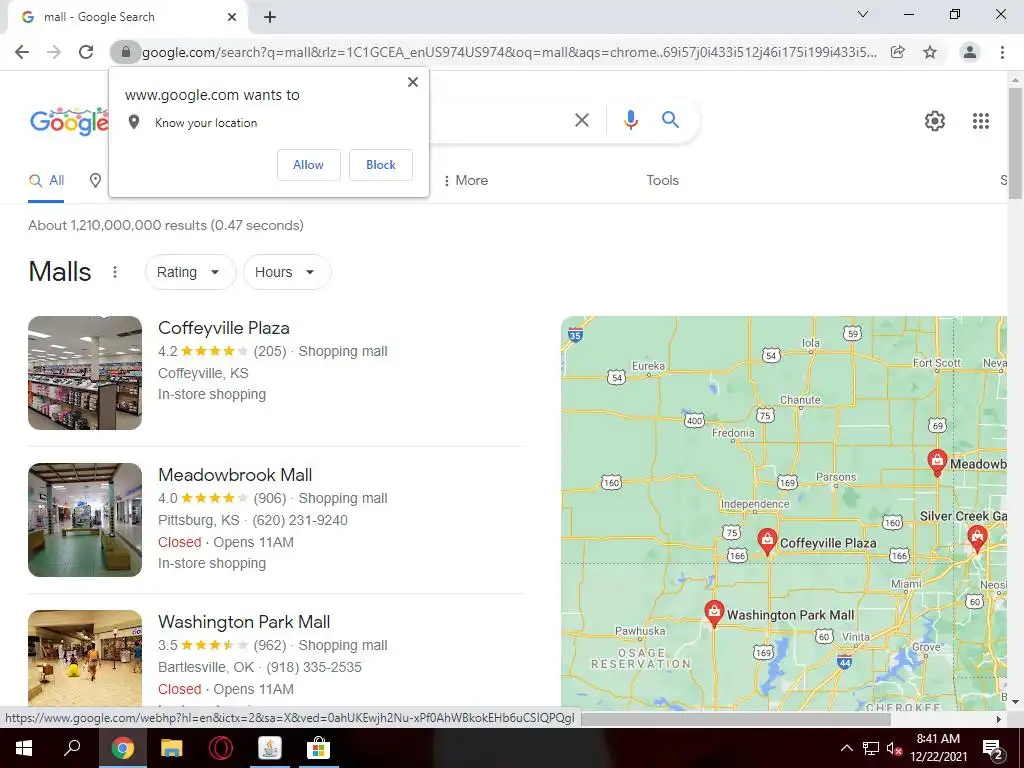The height and width of the screenshot is (768, 1024).
Task: Open Meadowbrook Mall listing title
Action: [x=235, y=475]
